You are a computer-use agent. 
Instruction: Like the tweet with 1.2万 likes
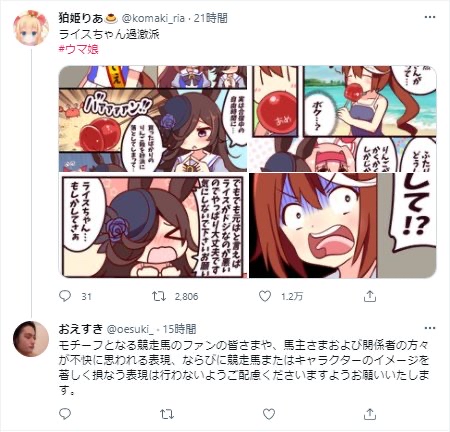click(x=265, y=296)
